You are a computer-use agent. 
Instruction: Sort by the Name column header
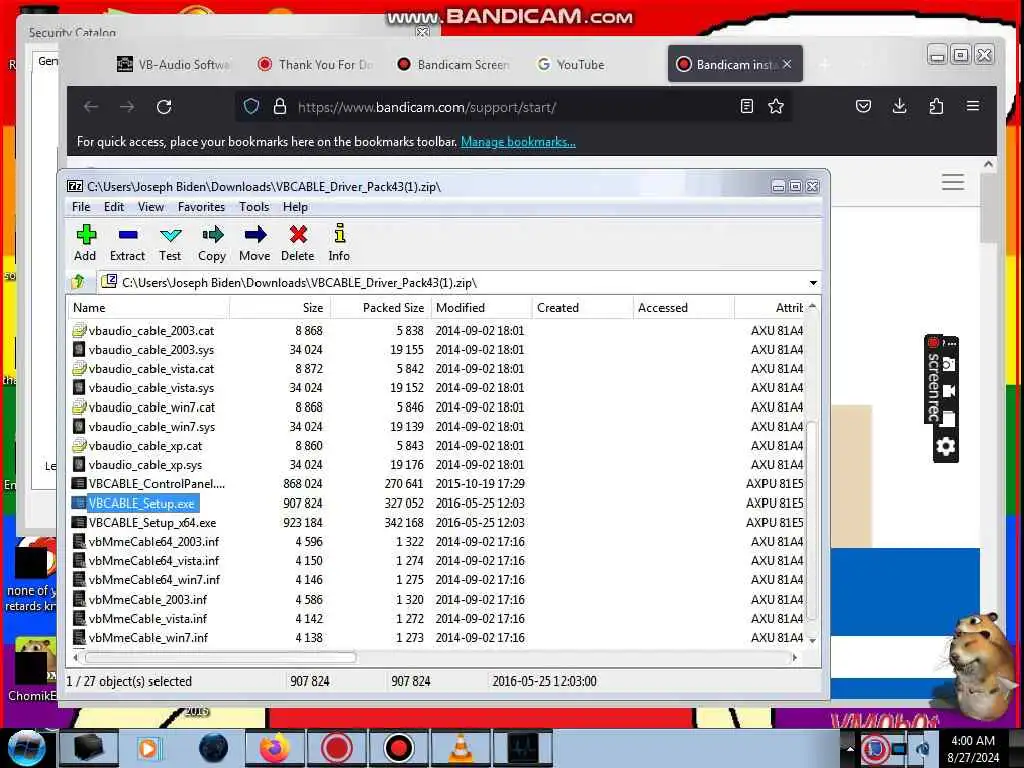(148, 308)
